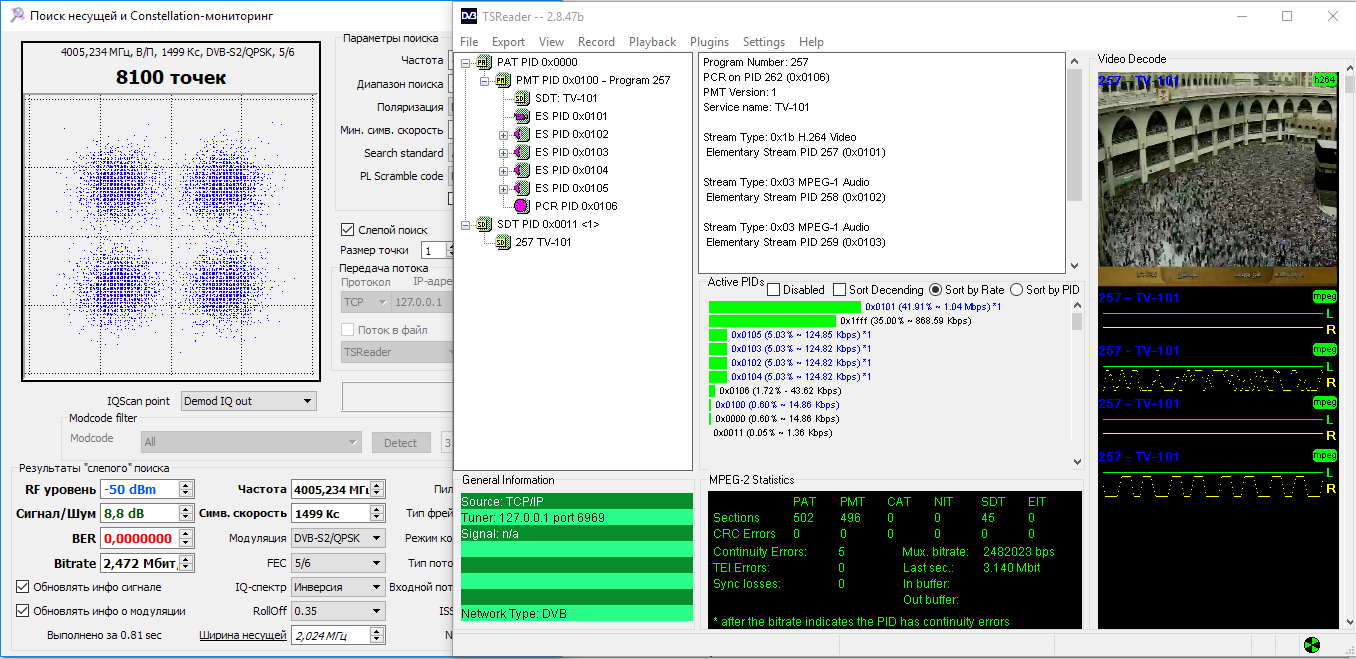
Task: Click the audio icon of ES PID 0x0104
Action: [522, 170]
